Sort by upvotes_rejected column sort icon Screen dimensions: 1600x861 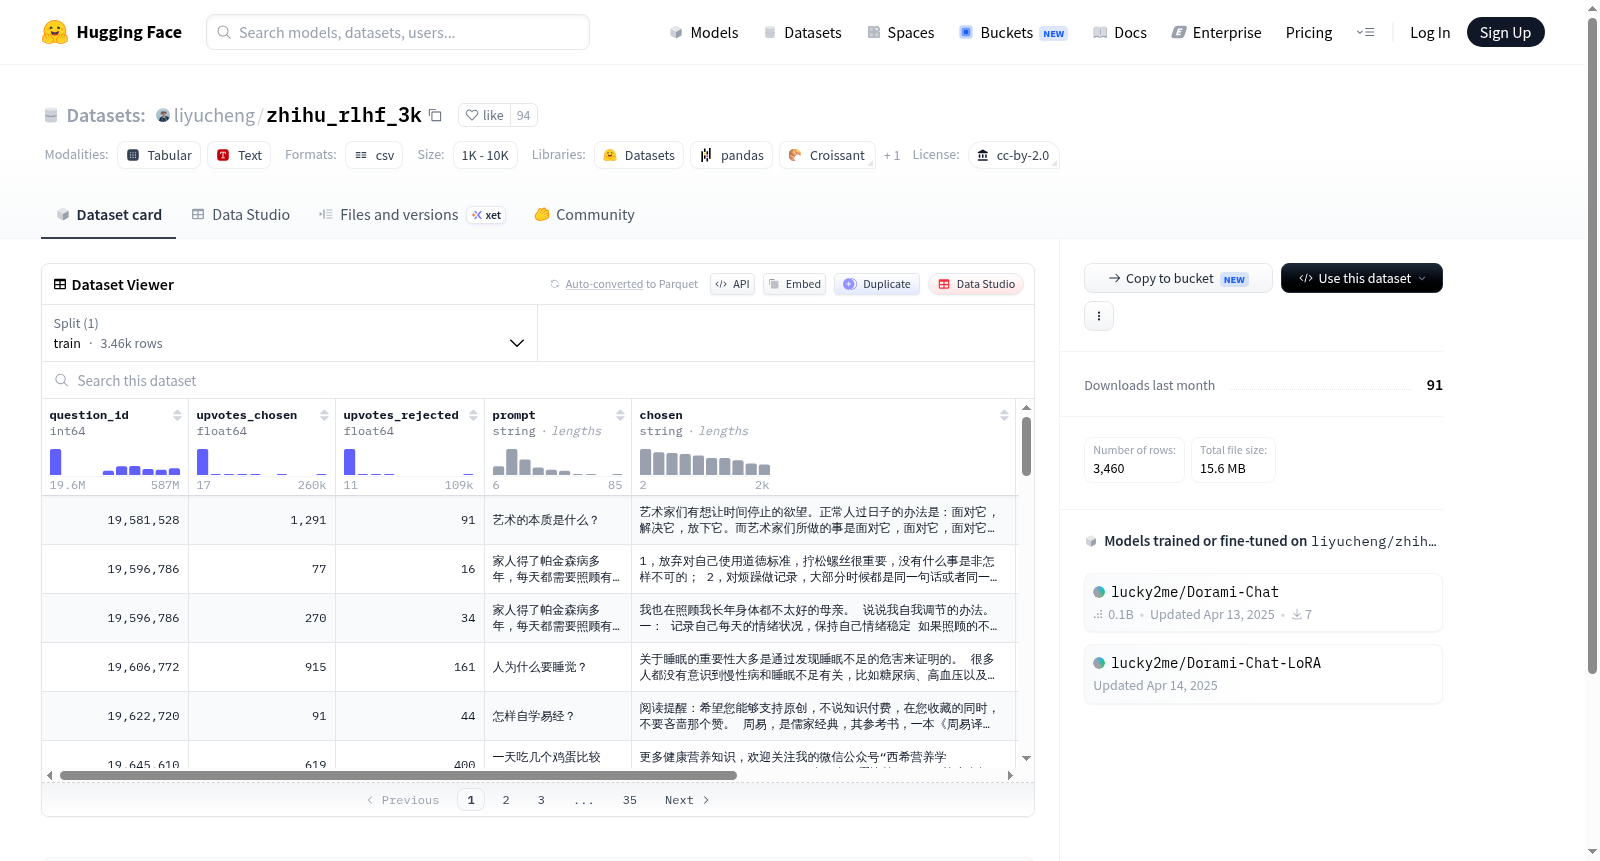pos(473,415)
